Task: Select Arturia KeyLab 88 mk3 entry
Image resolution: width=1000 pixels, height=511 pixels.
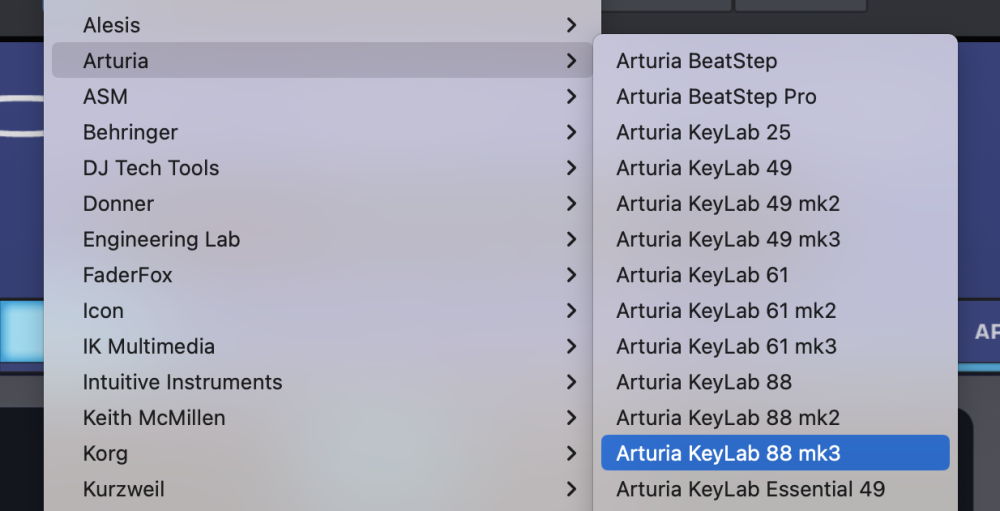Action: coord(728,453)
